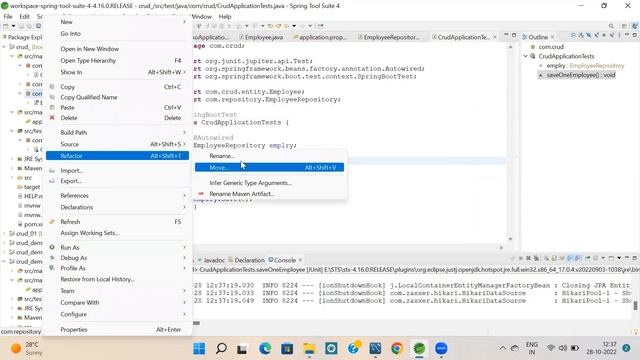This screenshot has height=360, width=640.
Task: Open File Explorer from taskbar
Action: click(x=309, y=349)
